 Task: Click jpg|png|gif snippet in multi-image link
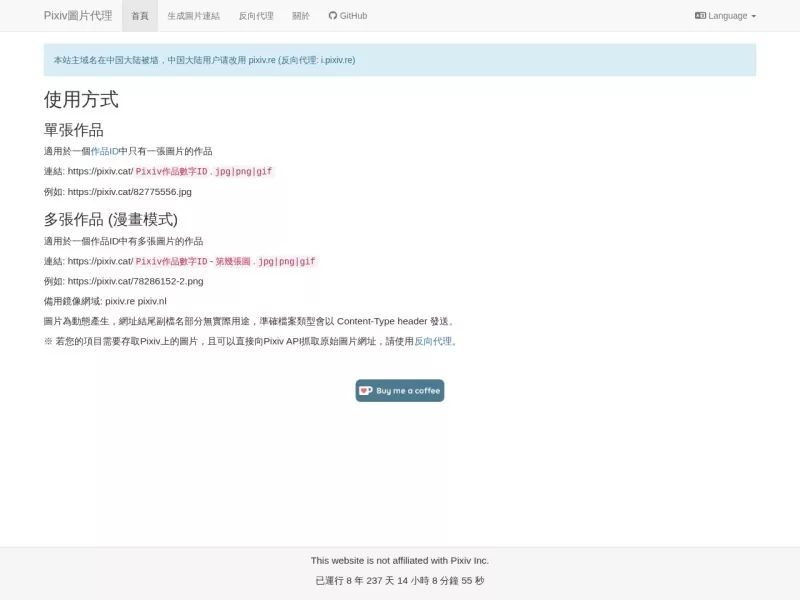287,261
